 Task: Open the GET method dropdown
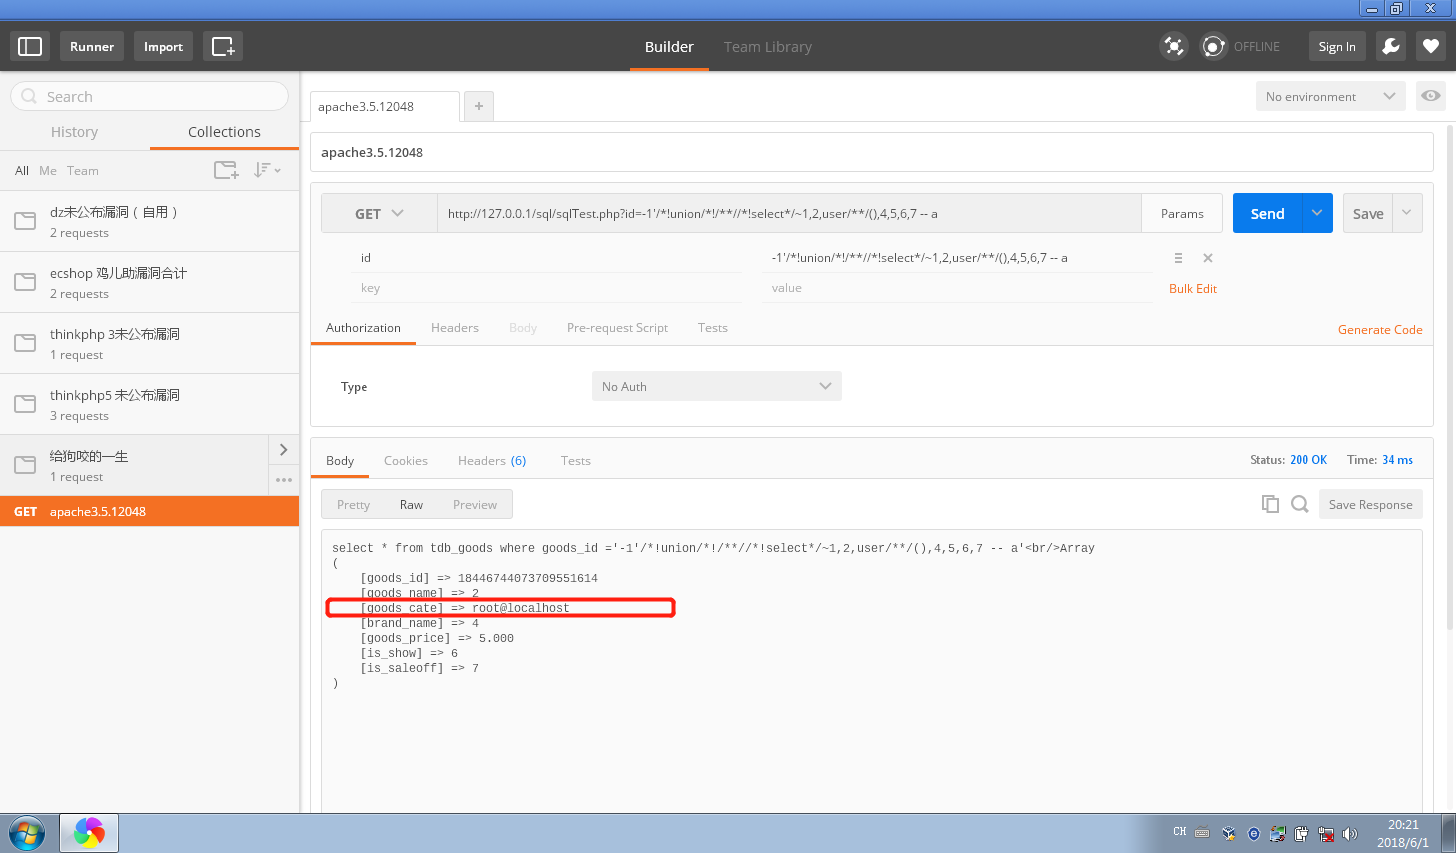379,213
